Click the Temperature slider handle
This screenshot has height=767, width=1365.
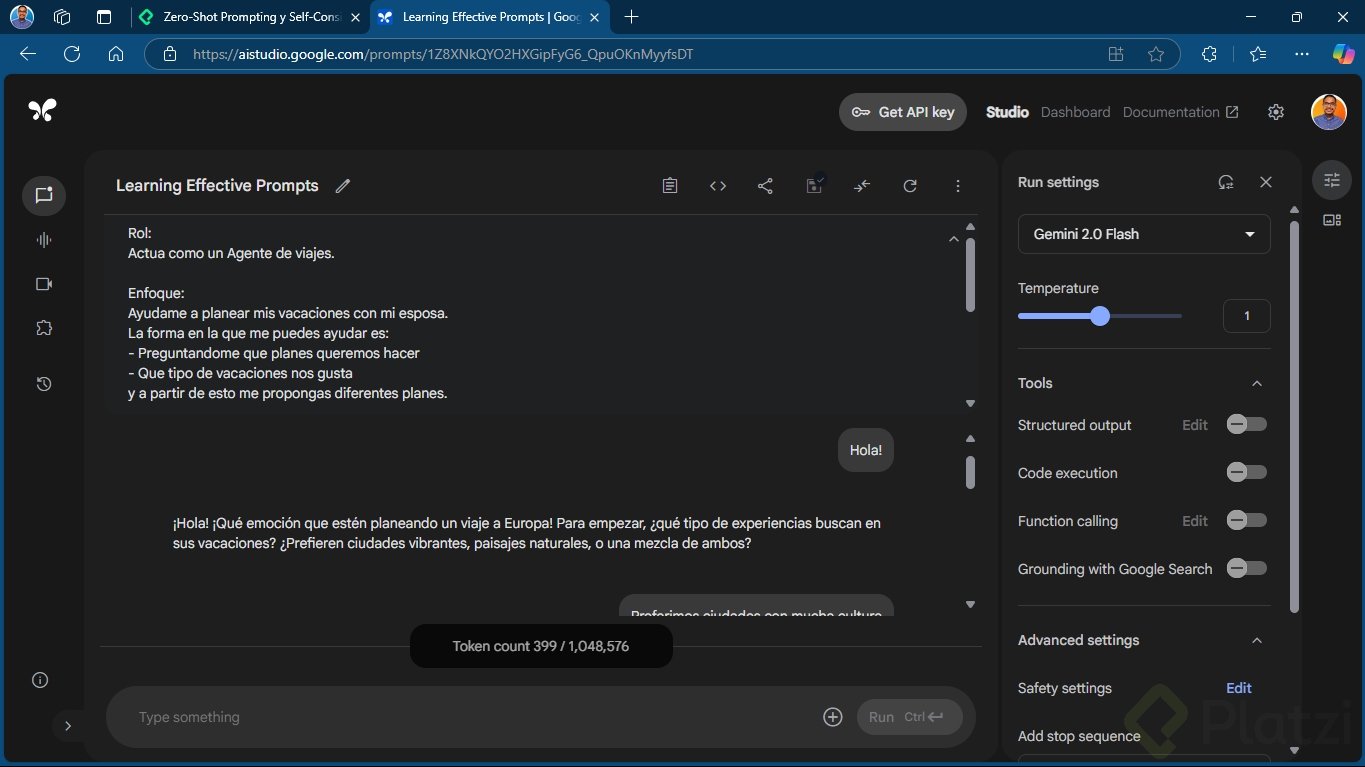(1100, 316)
